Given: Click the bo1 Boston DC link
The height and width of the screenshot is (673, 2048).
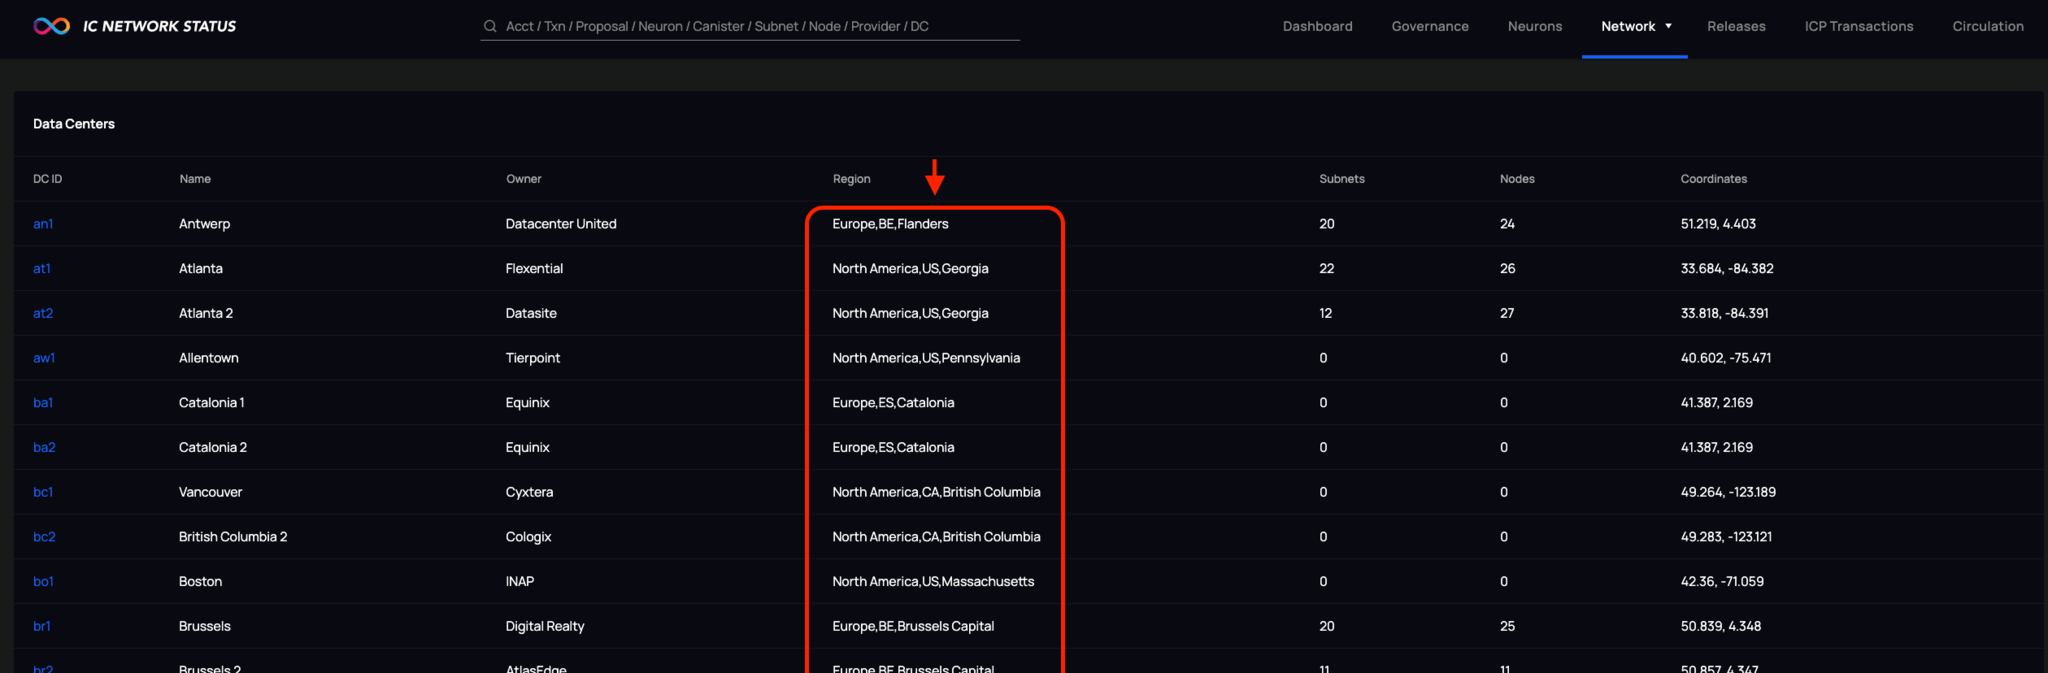Looking at the screenshot, I should tap(43, 582).
